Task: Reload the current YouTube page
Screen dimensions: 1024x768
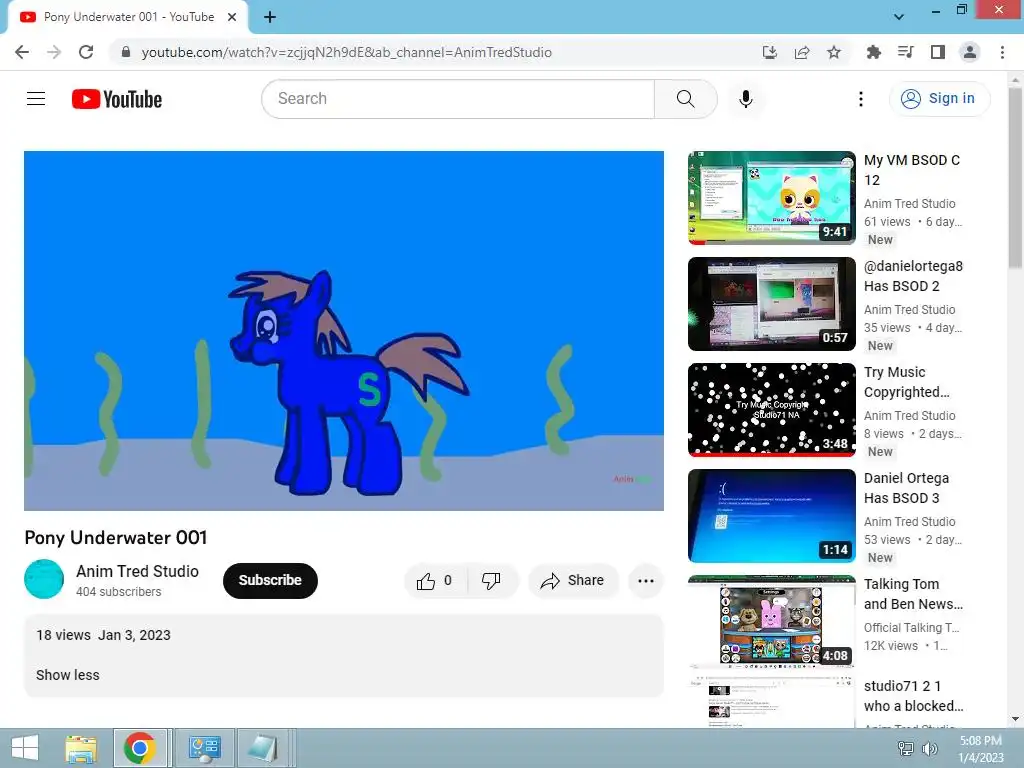Action: pos(86,52)
